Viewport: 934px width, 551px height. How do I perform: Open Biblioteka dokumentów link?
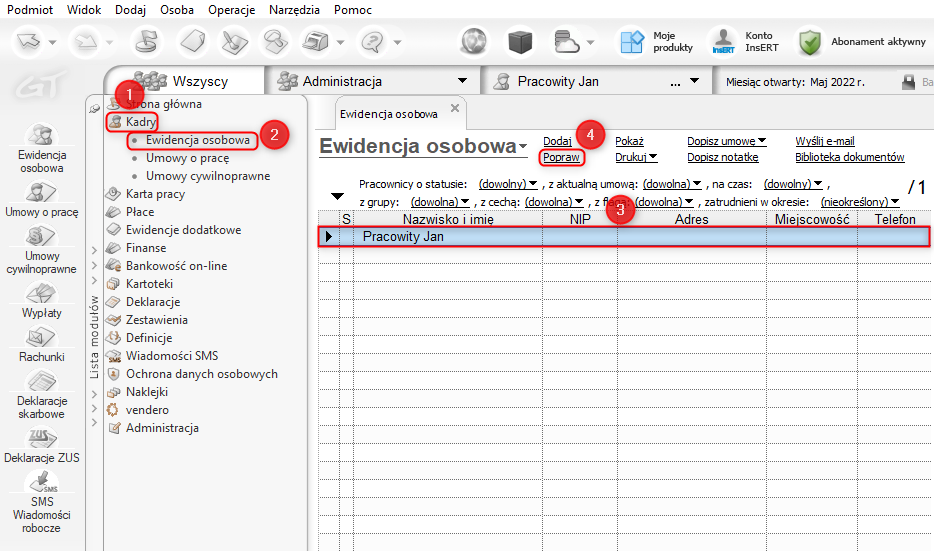tap(849, 157)
